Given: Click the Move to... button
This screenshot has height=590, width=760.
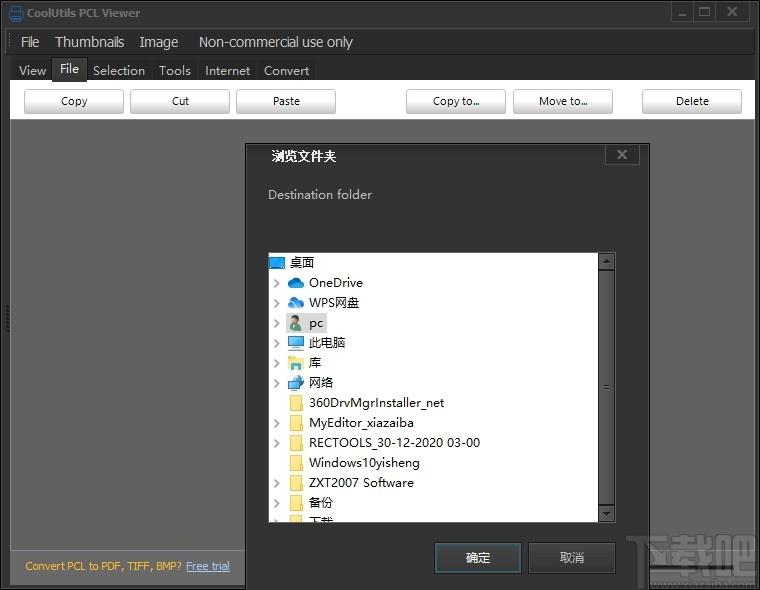Looking at the screenshot, I should point(563,101).
